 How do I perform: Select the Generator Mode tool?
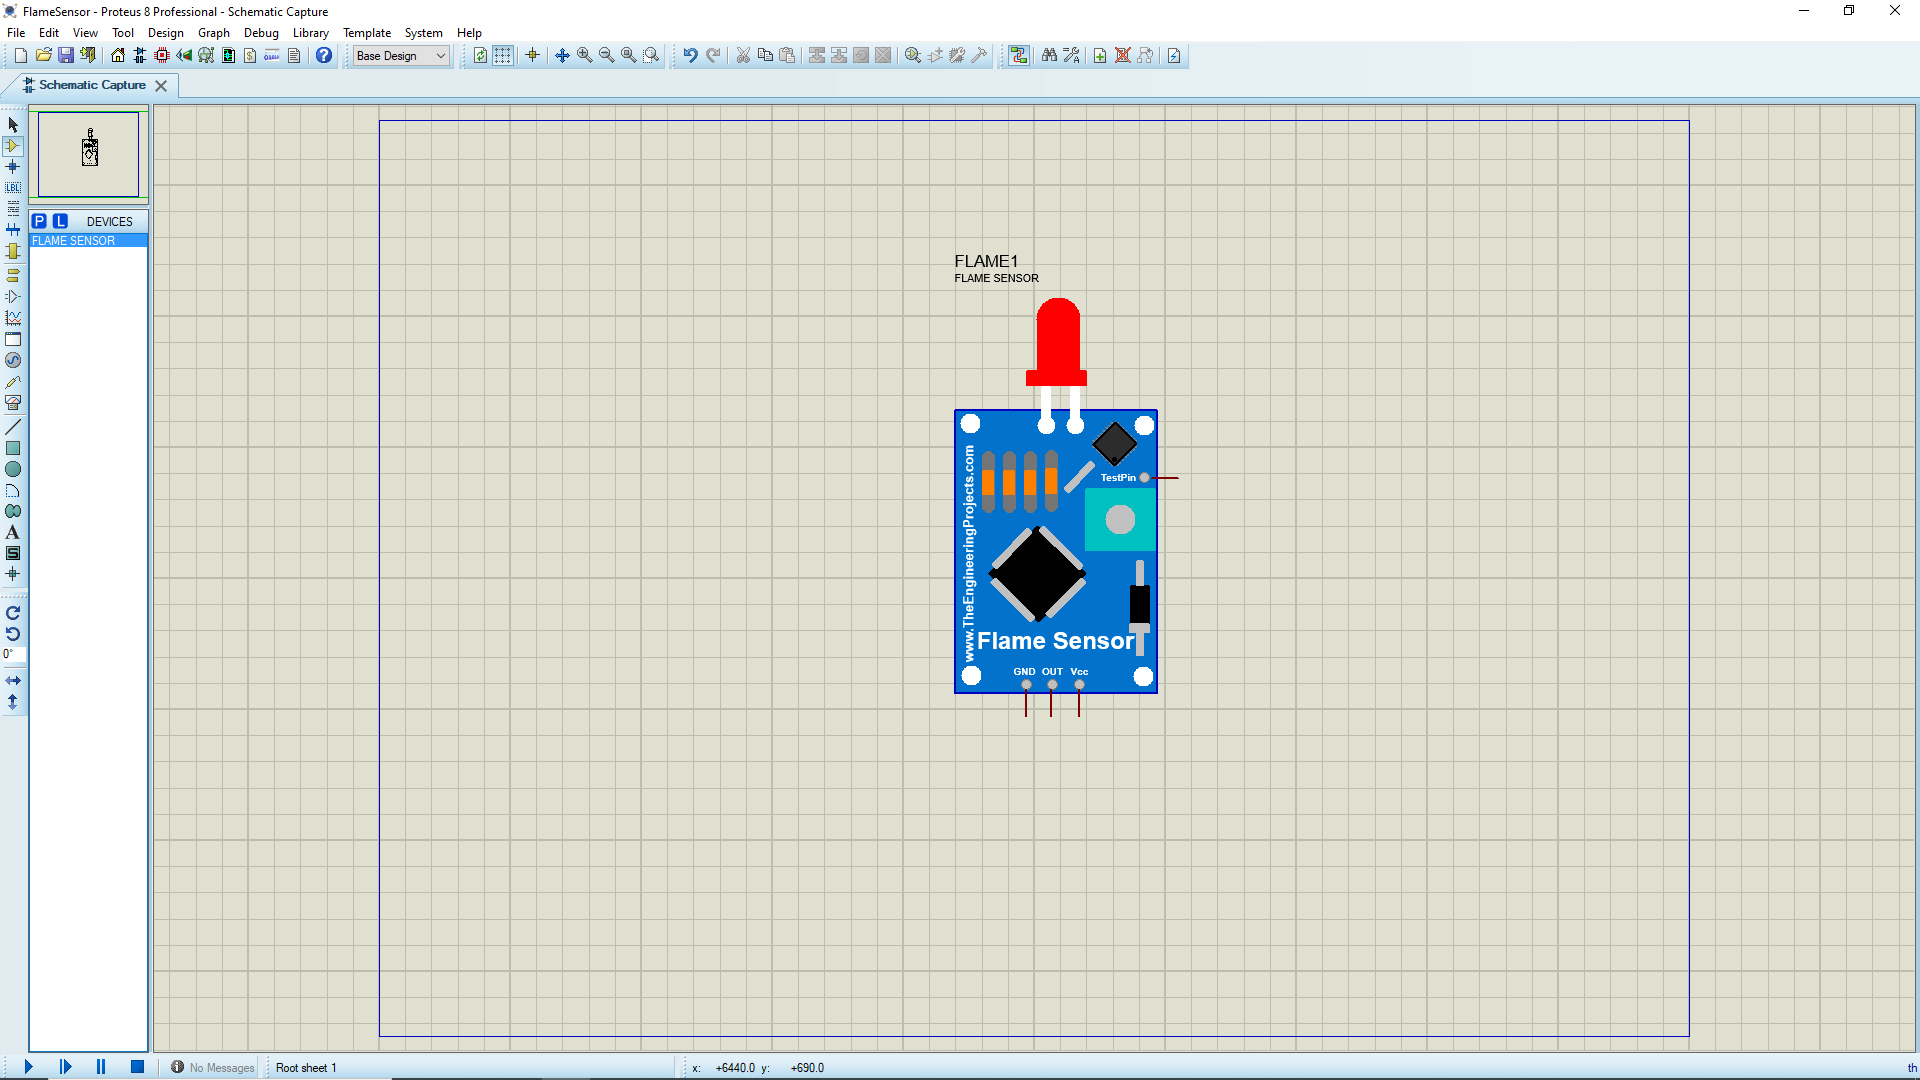tap(13, 360)
